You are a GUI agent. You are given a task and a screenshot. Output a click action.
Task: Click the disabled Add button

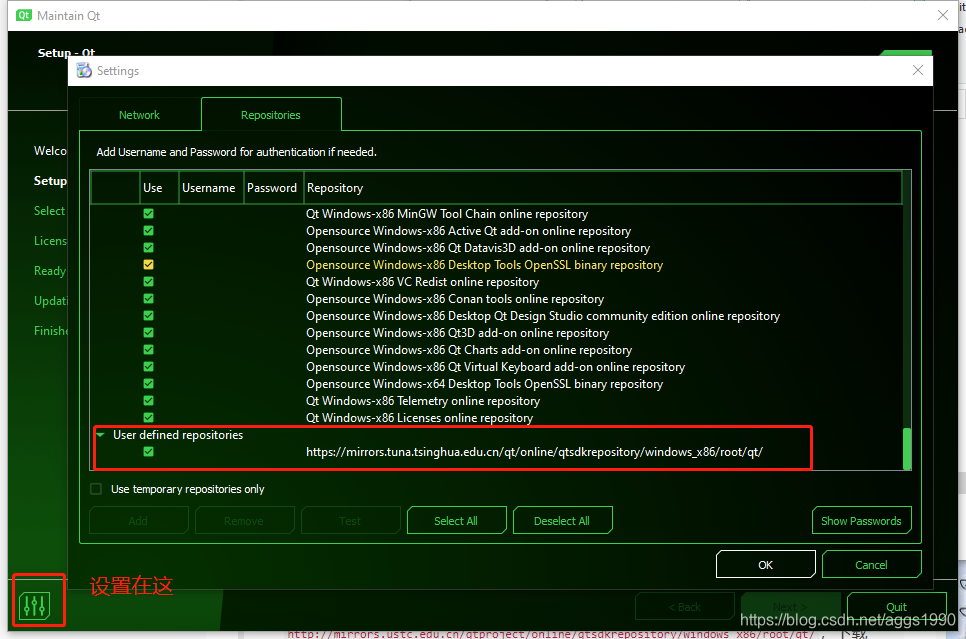pyautogui.click(x=139, y=521)
